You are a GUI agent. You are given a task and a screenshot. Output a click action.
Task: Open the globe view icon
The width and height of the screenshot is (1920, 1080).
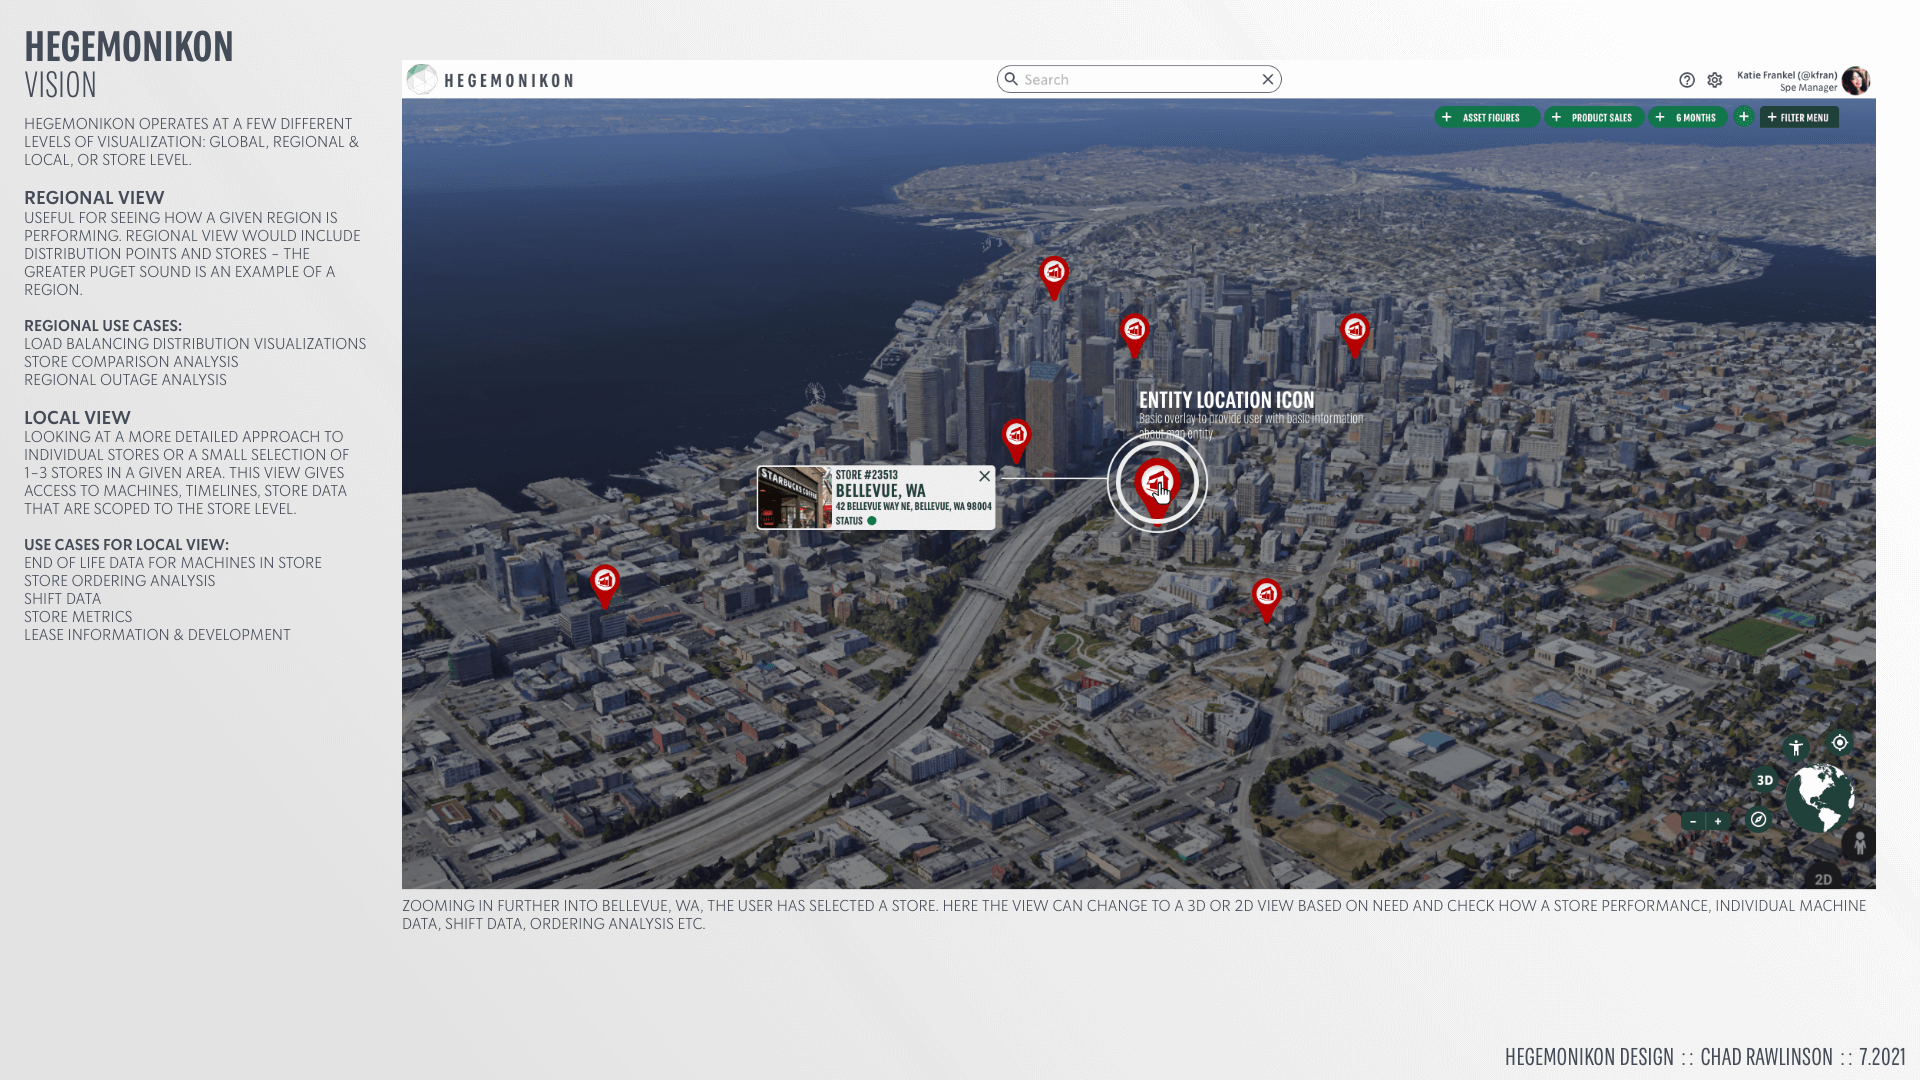pos(1820,797)
